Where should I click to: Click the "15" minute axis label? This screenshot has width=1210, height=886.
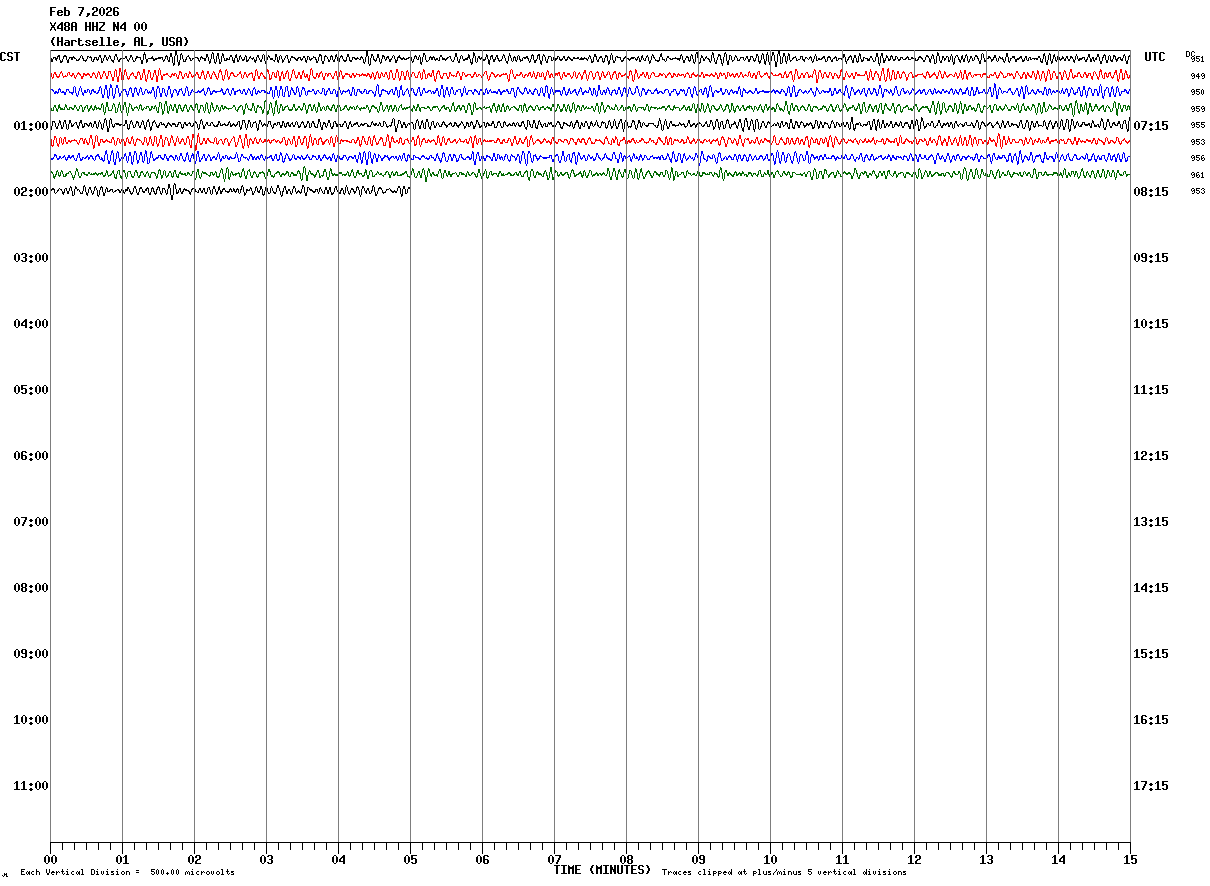click(1130, 860)
